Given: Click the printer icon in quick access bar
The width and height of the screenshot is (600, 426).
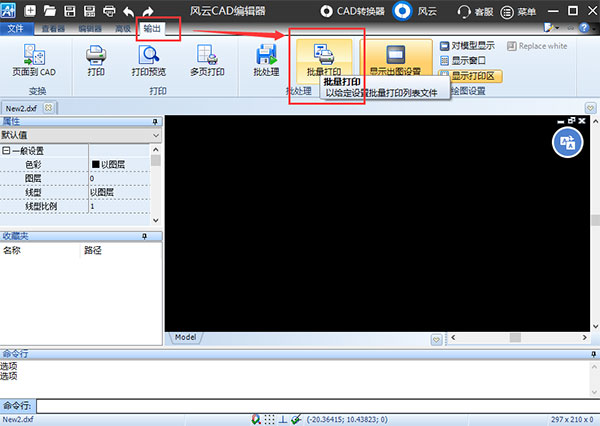Looking at the screenshot, I should pyautogui.click(x=109, y=11).
